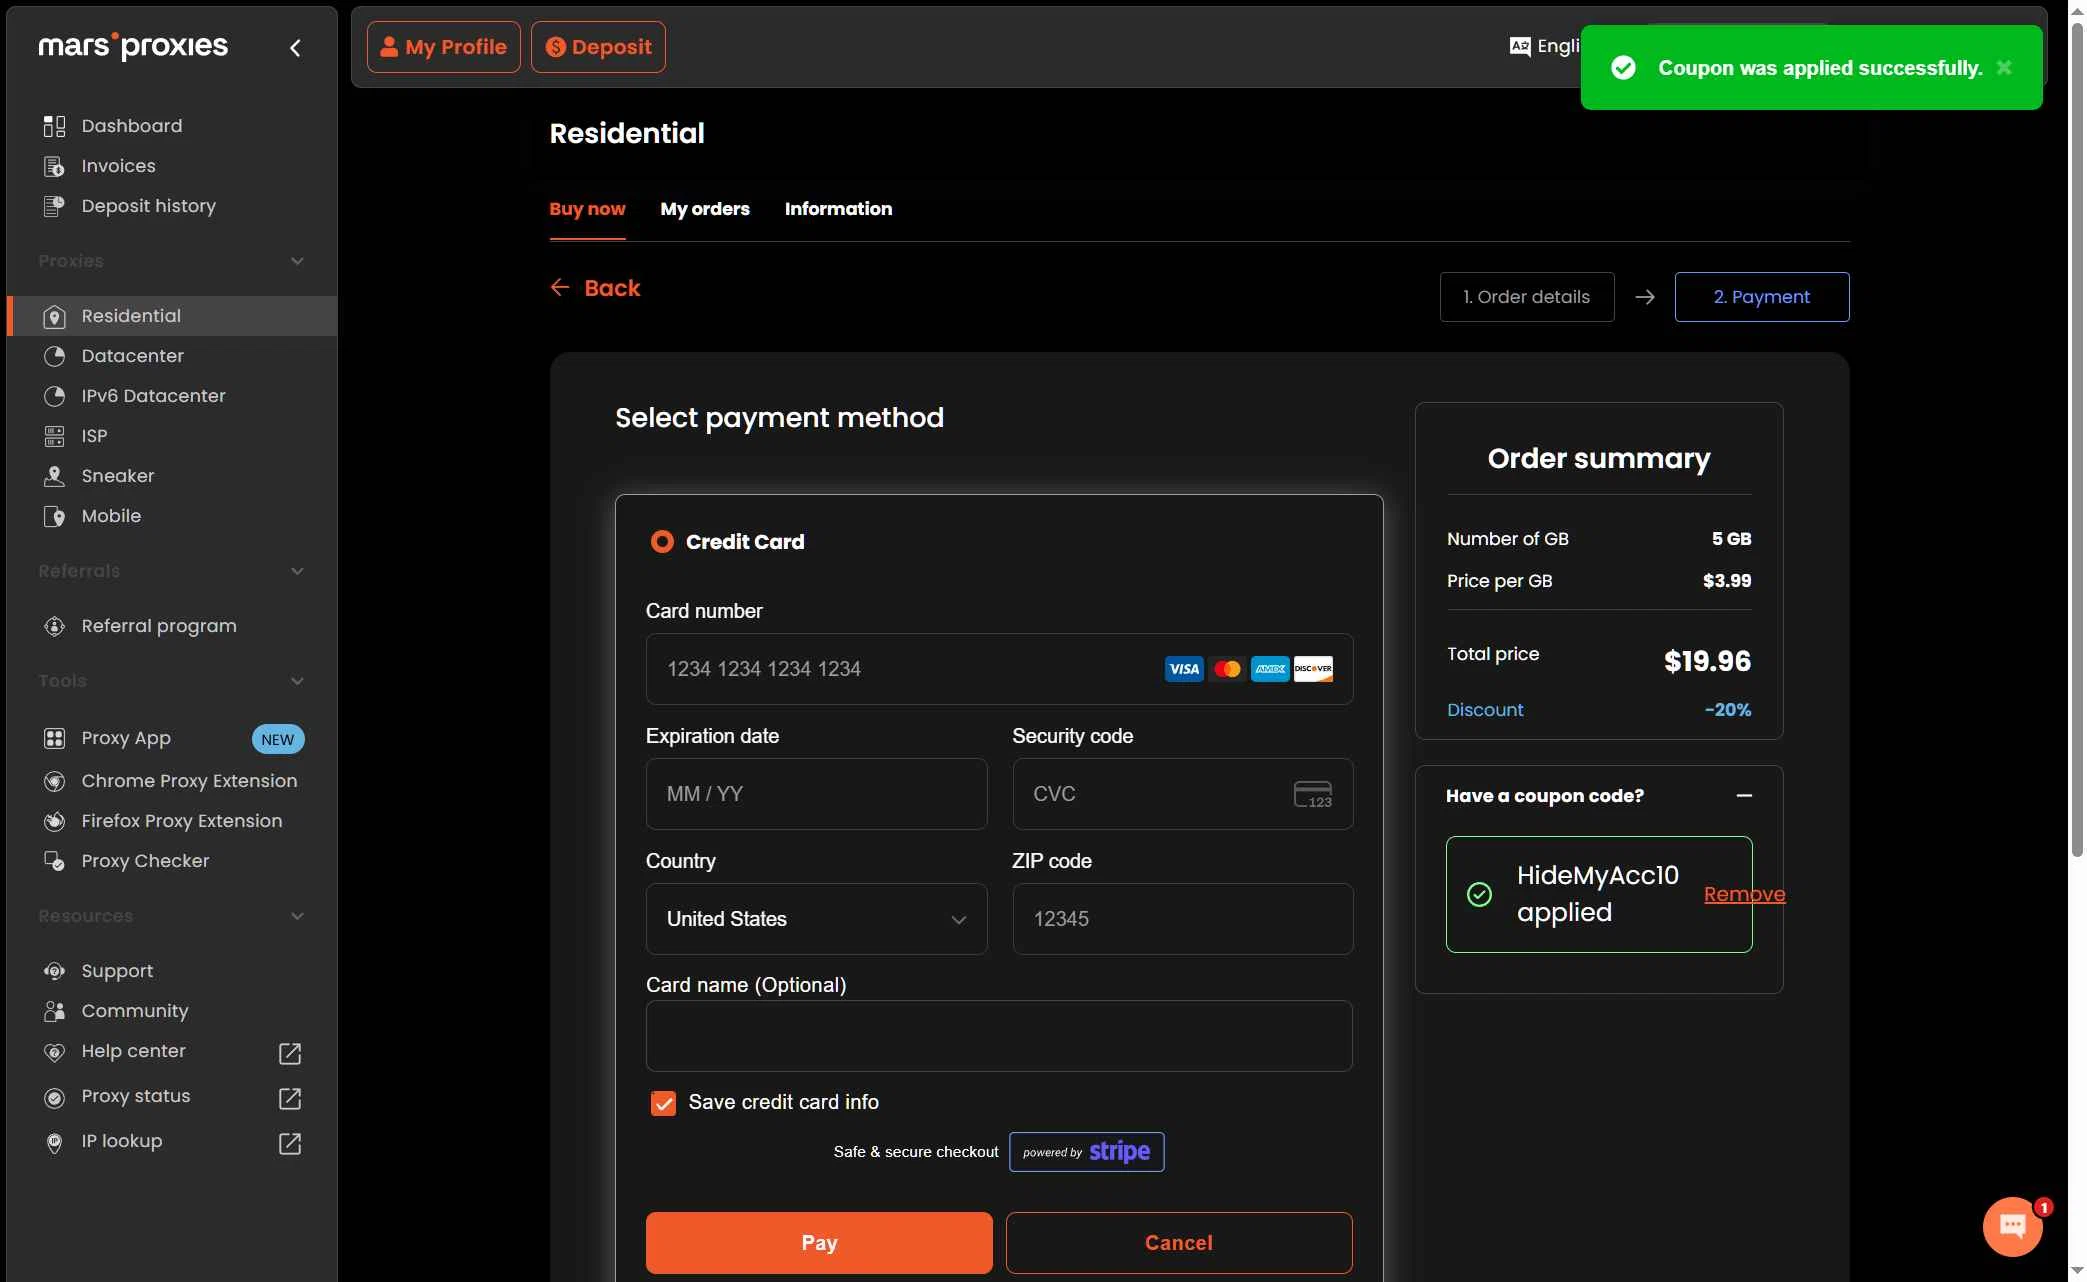This screenshot has height=1282, width=2087.
Task: Collapse the Proxies sidebar section
Action: point(297,261)
